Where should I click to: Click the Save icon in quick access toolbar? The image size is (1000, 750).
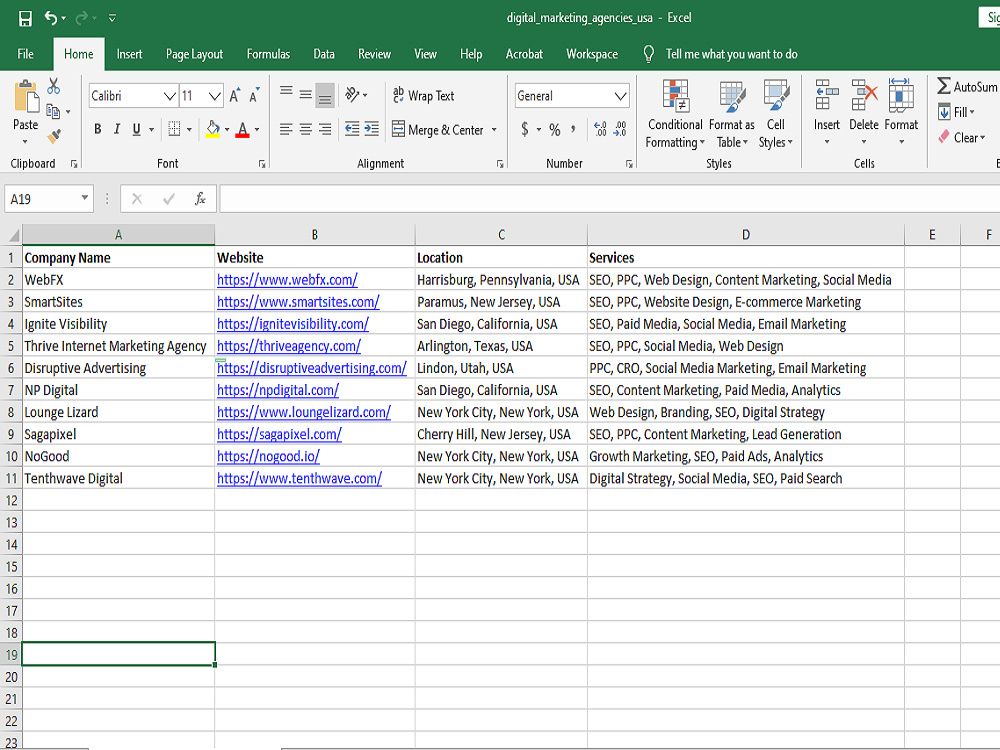pyautogui.click(x=25, y=18)
